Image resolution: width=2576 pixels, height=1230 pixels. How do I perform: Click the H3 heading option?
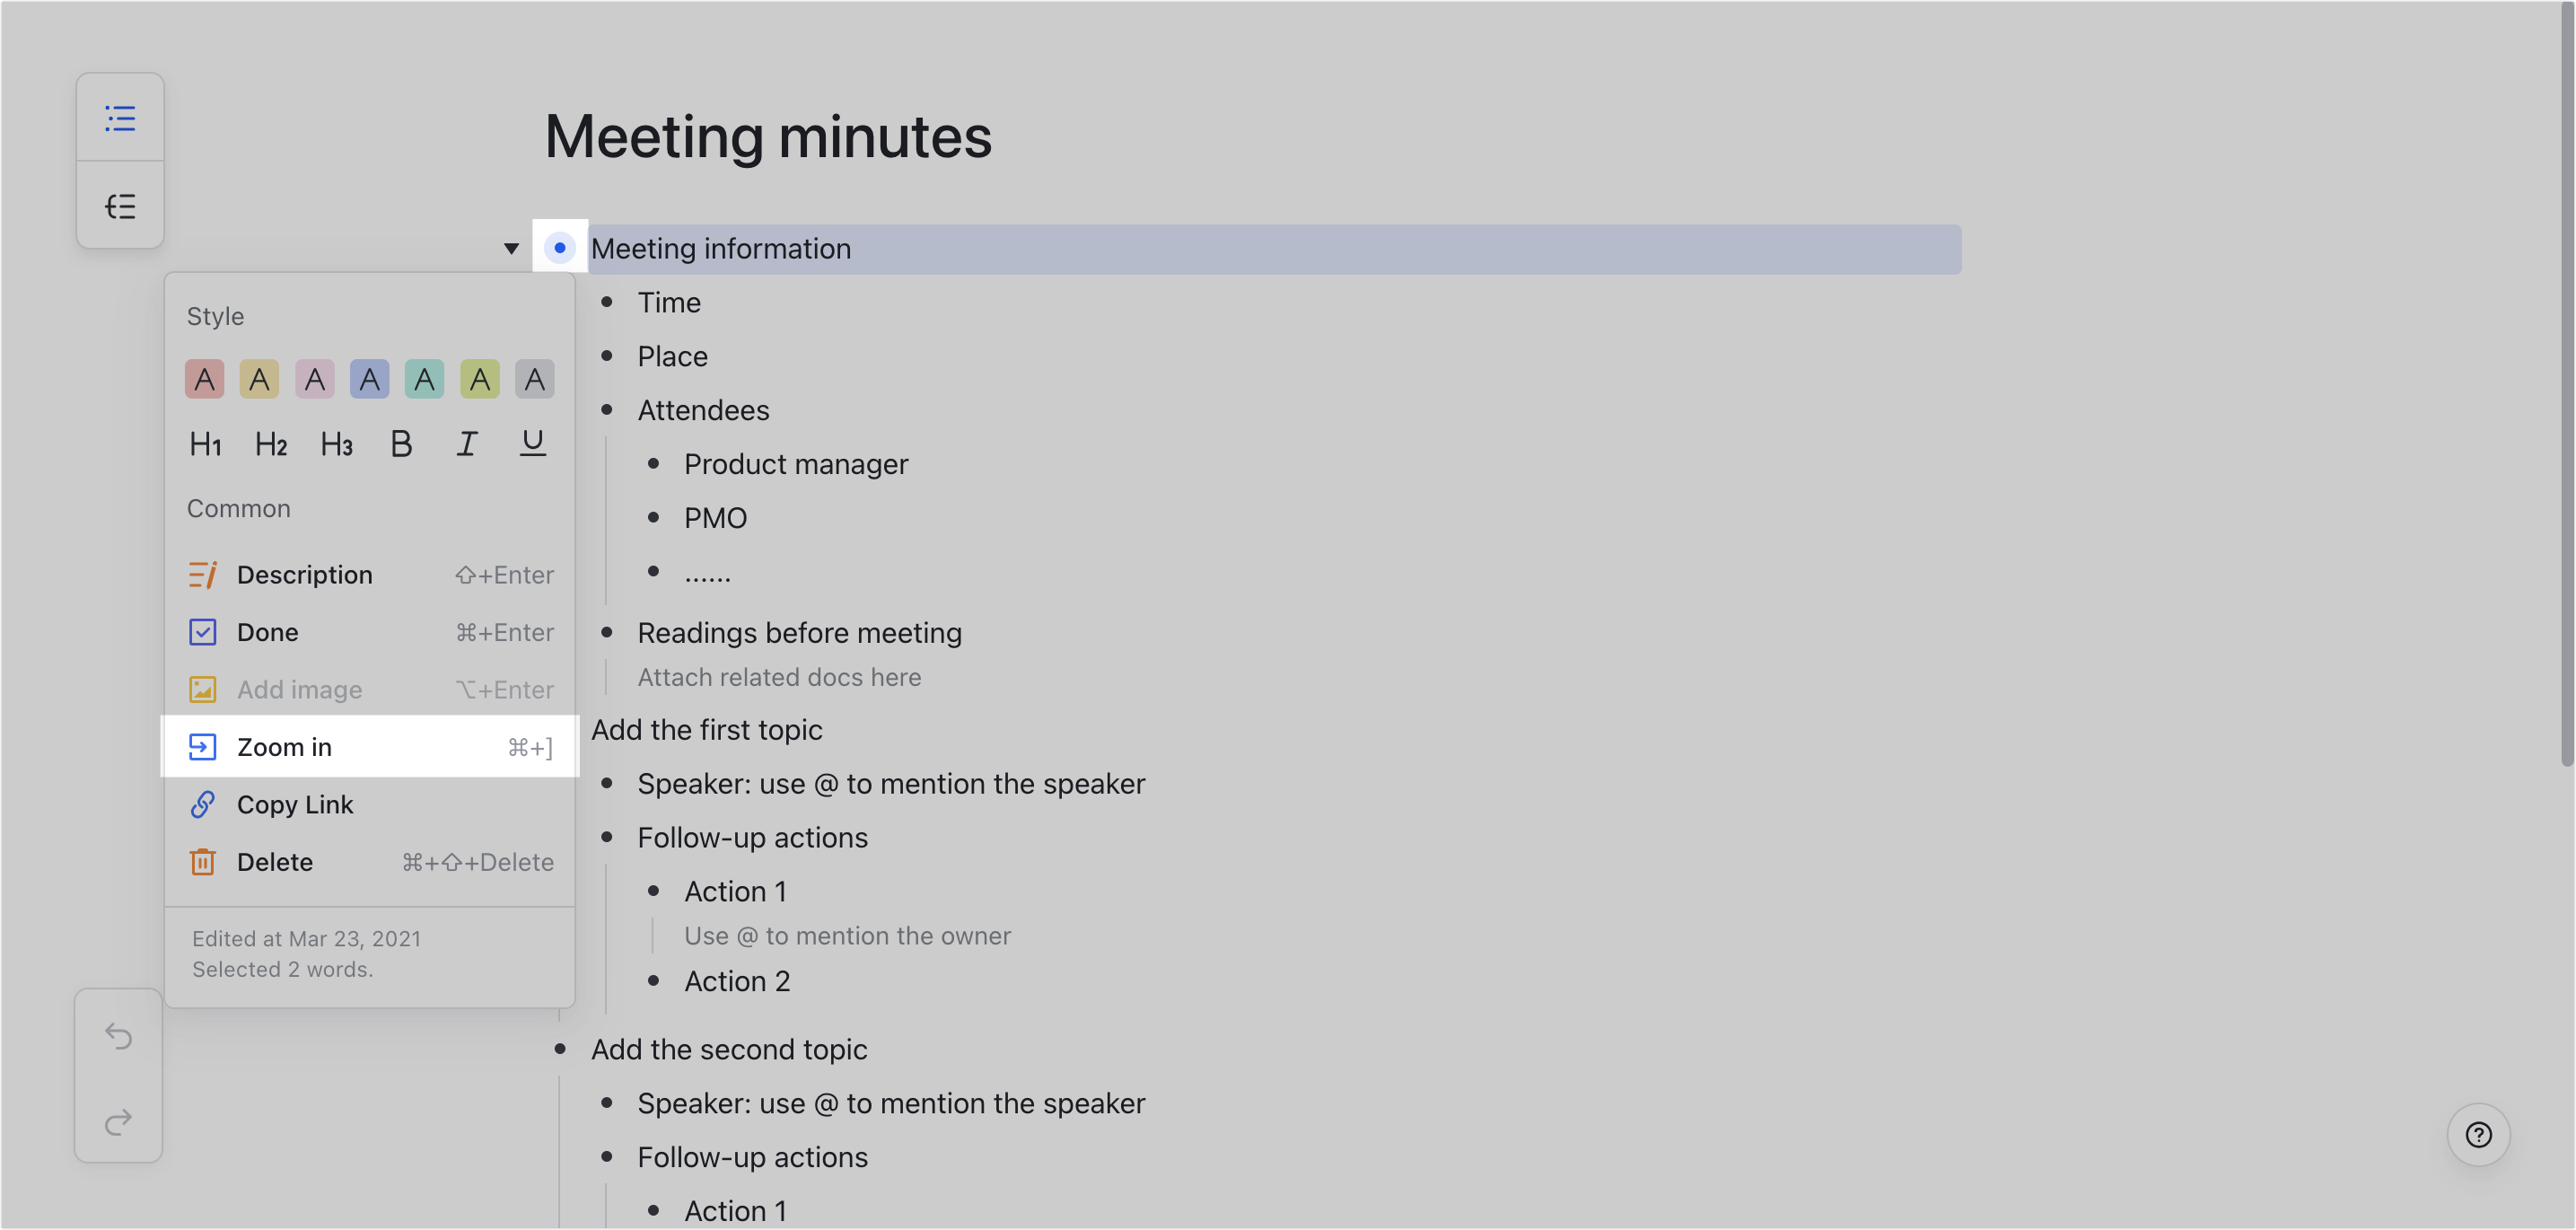pyautogui.click(x=336, y=444)
